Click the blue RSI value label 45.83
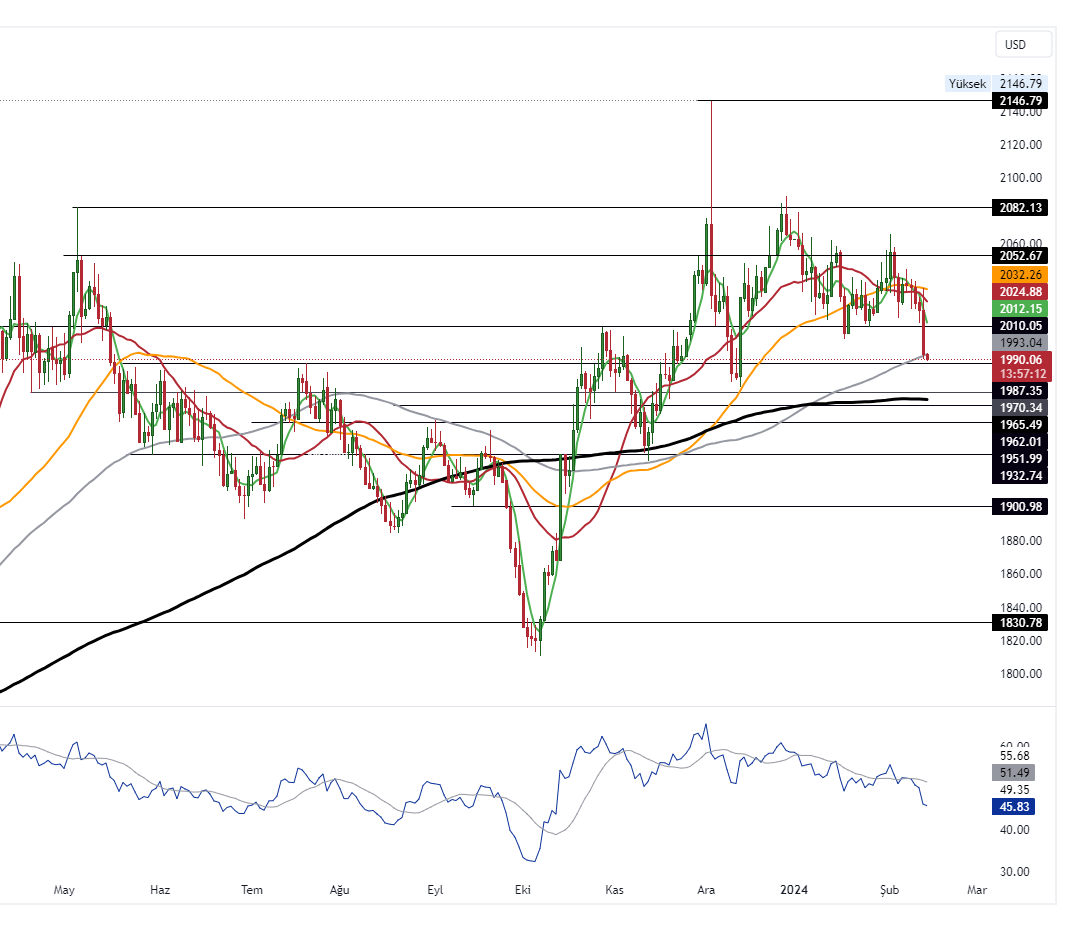 pos(1020,806)
